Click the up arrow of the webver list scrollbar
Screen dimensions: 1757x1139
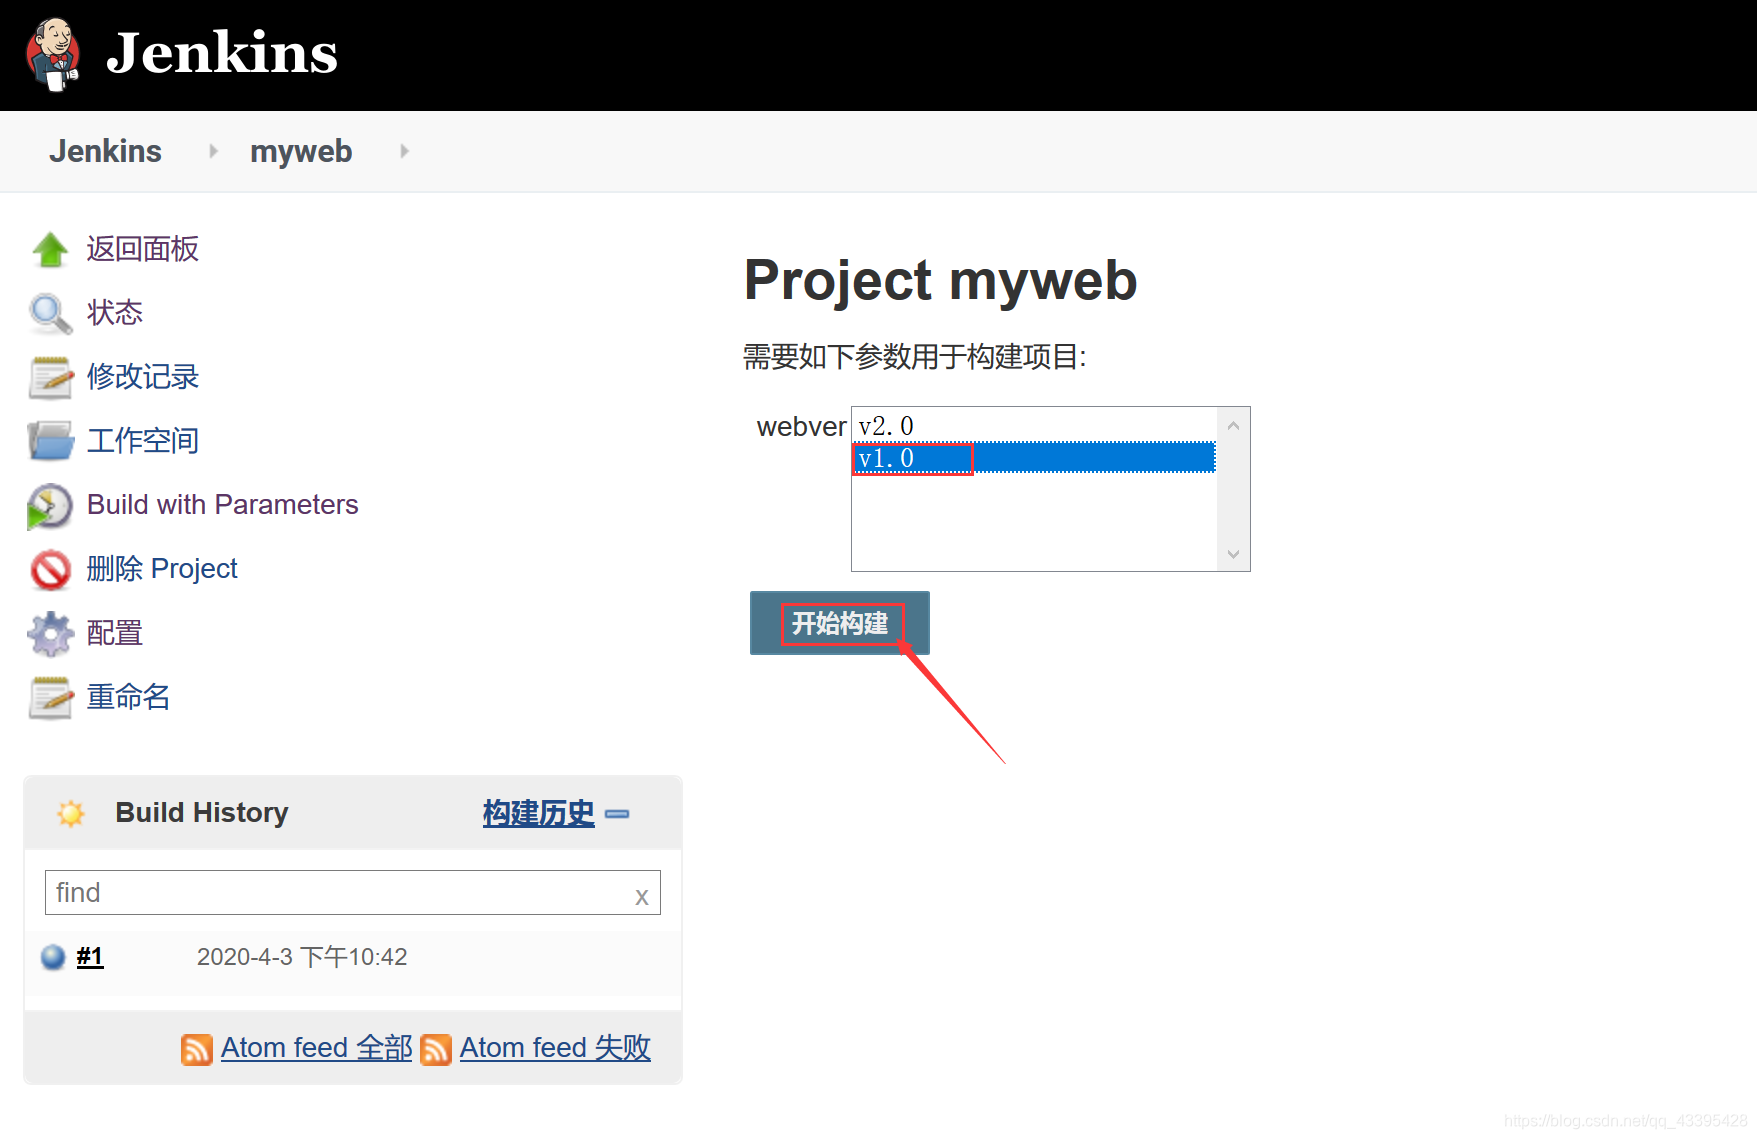pyautogui.click(x=1233, y=426)
